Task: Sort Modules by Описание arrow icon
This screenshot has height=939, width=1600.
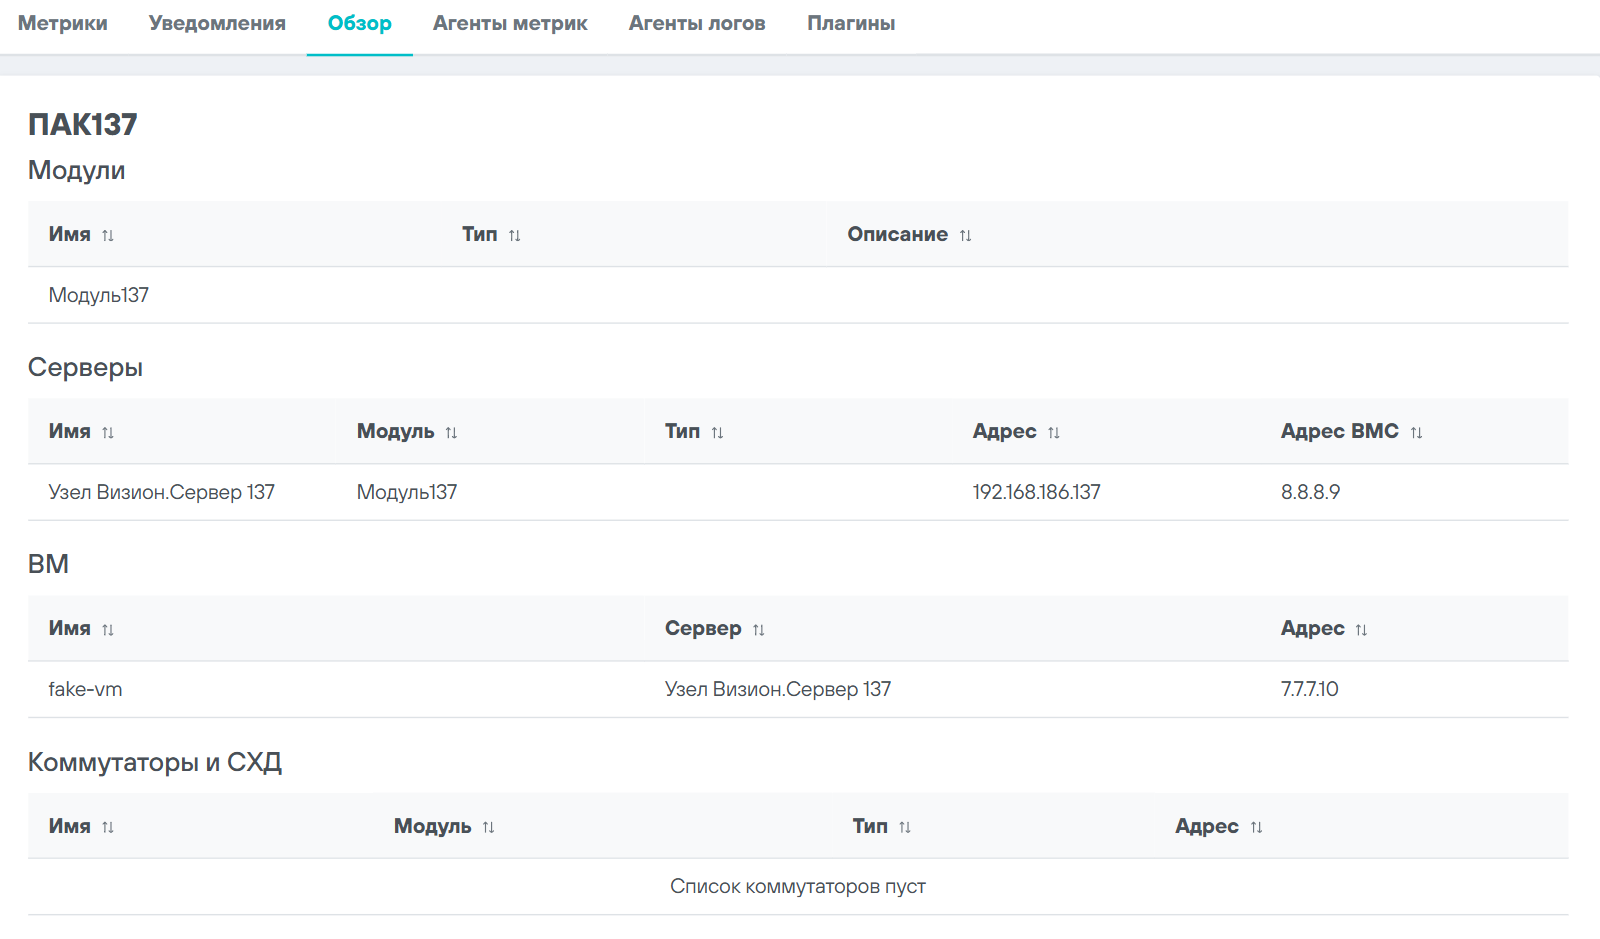Action: pos(965,236)
